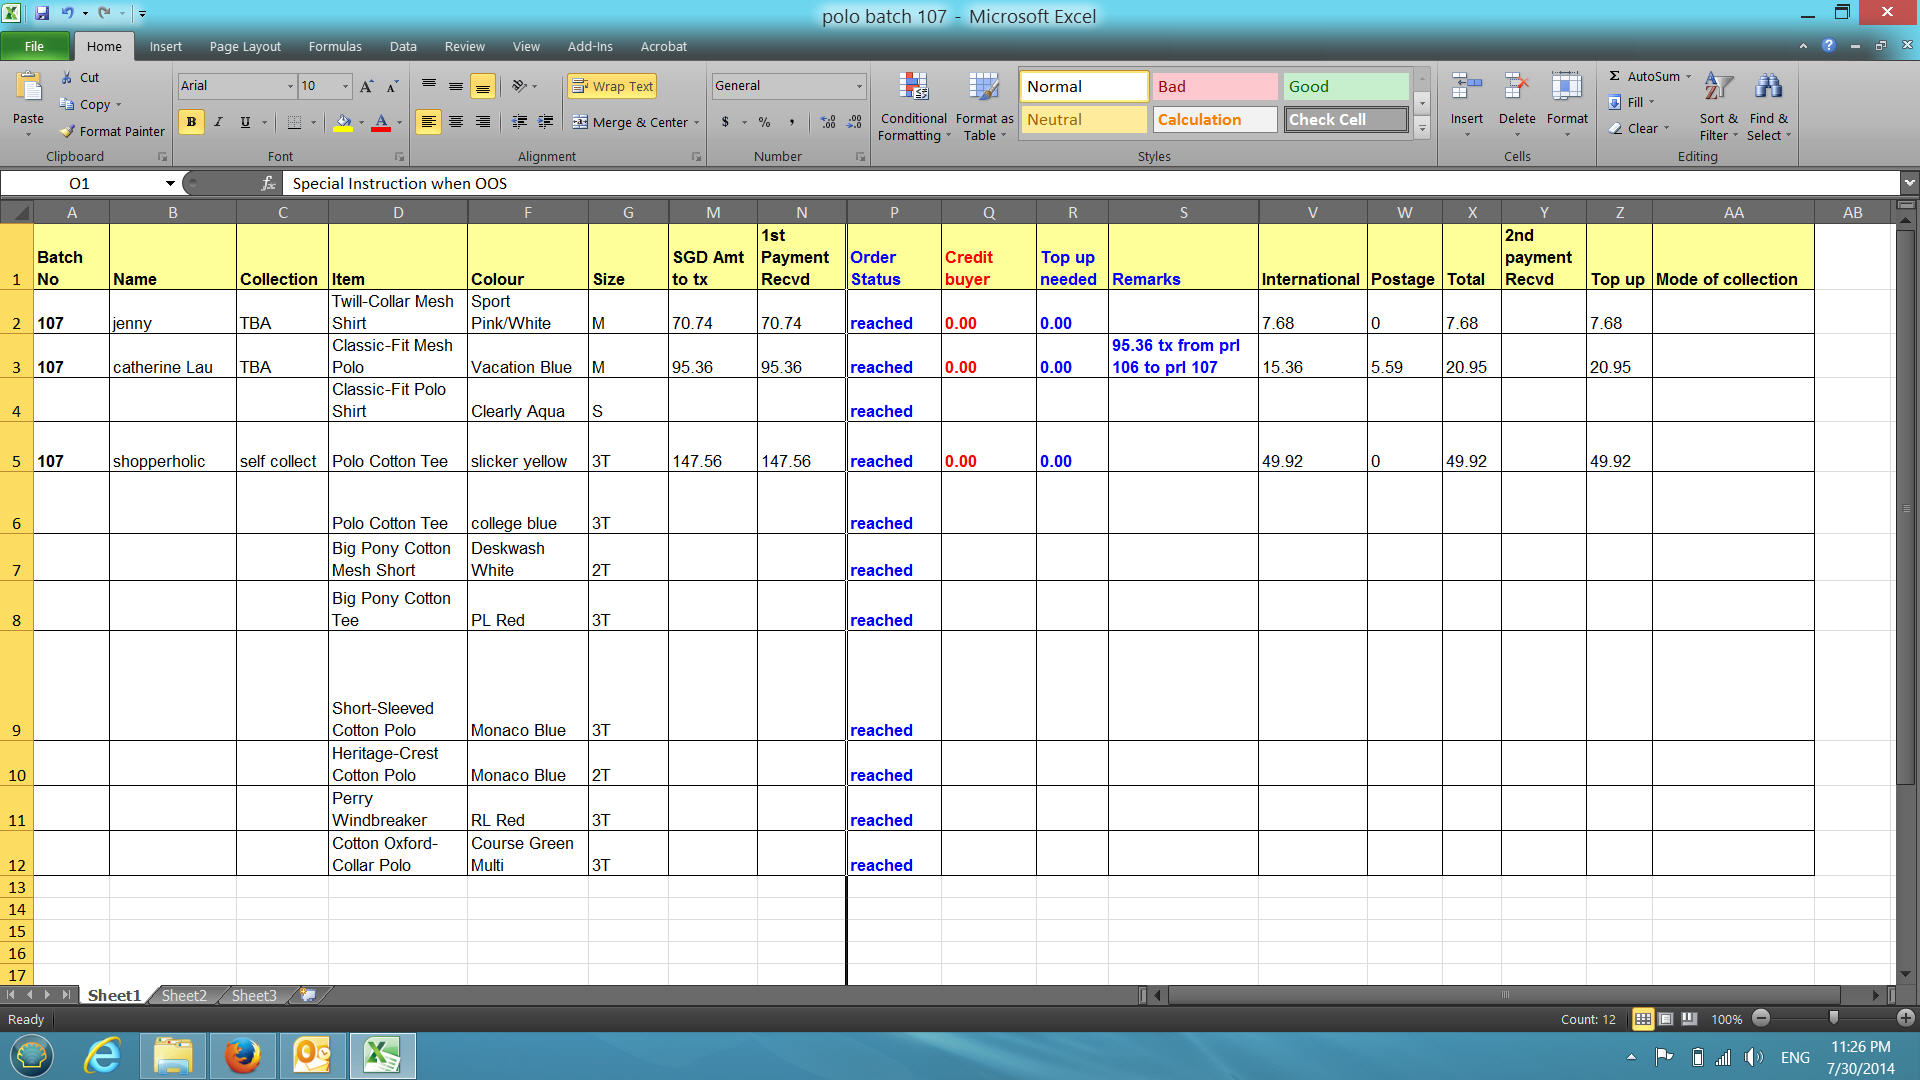Apply the Check Cell style
This screenshot has height=1080, width=1920.
coord(1346,119)
